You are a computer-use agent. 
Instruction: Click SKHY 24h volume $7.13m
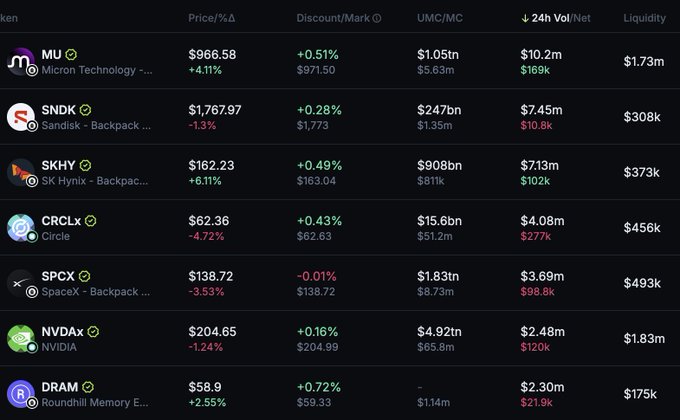539,165
